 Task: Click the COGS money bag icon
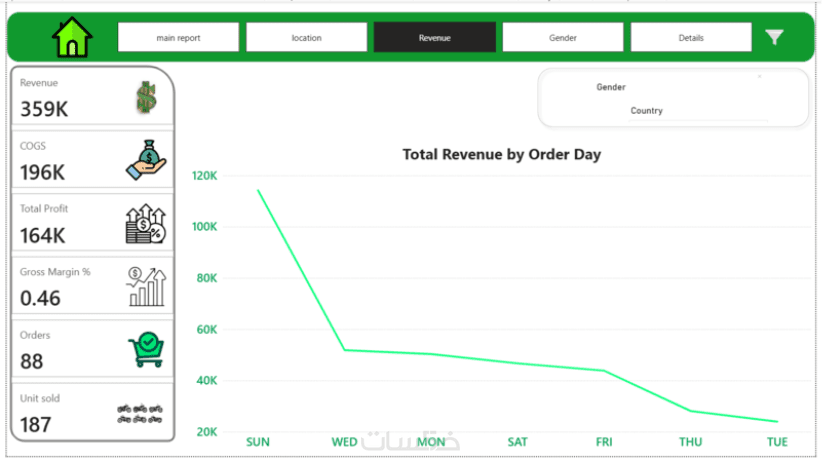(146, 160)
